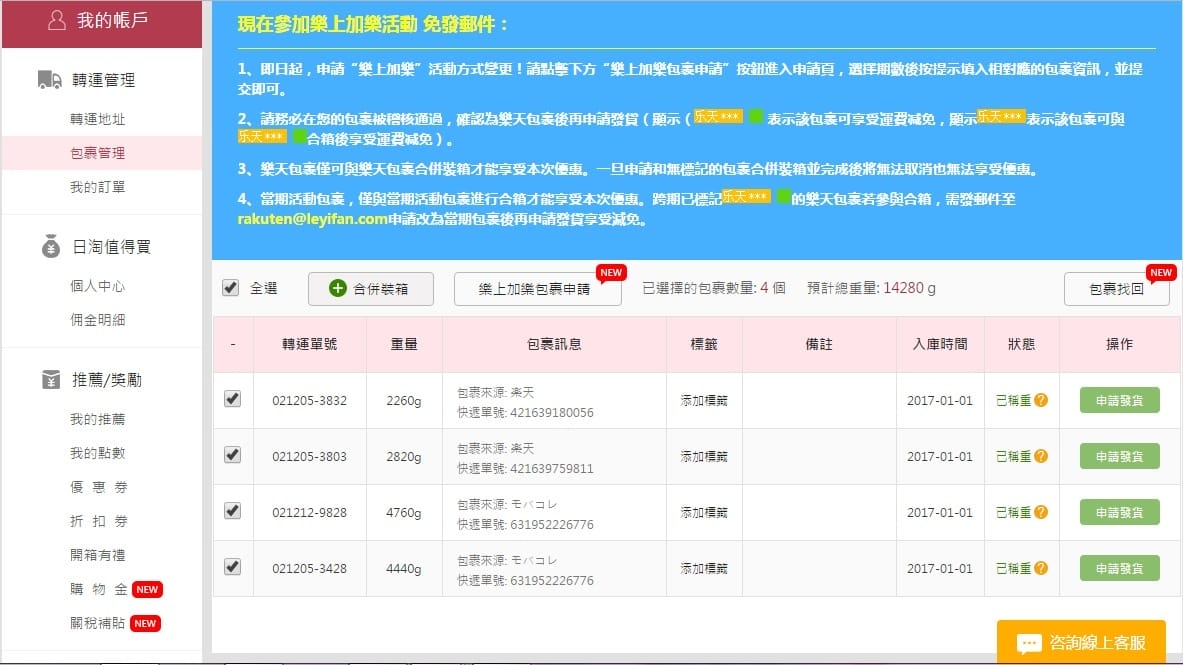Click 添加標籤 for package 021205-3428
The height and width of the screenshot is (665, 1183).
click(x=704, y=569)
